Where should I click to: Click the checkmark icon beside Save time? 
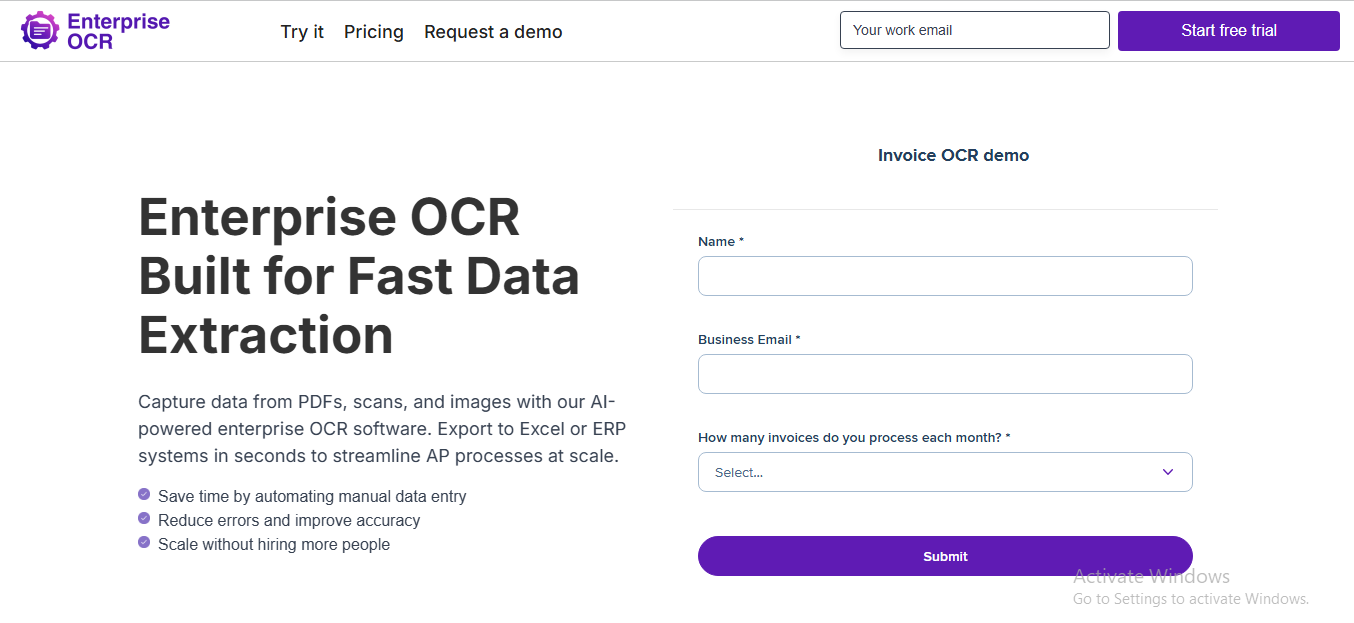[x=144, y=495]
